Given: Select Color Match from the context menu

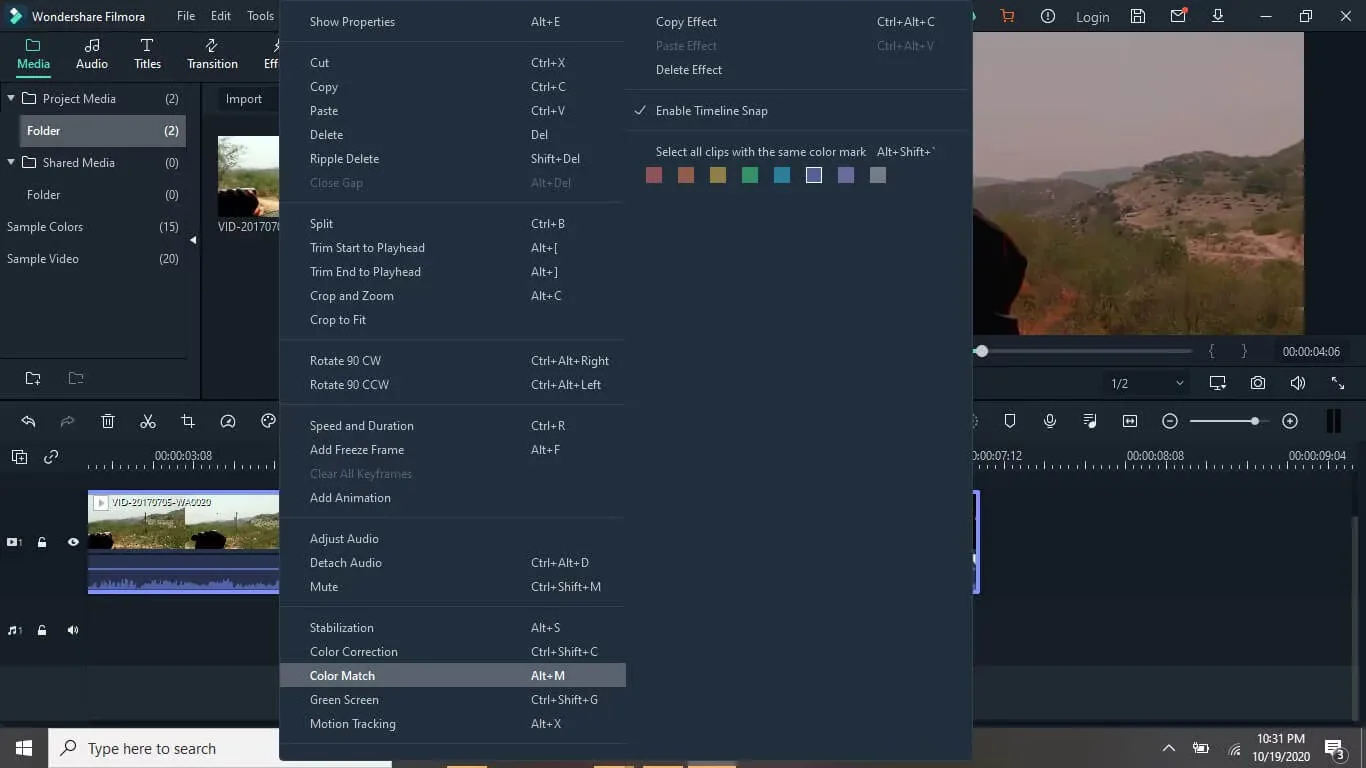Looking at the screenshot, I should pyautogui.click(x=342, y=675).
